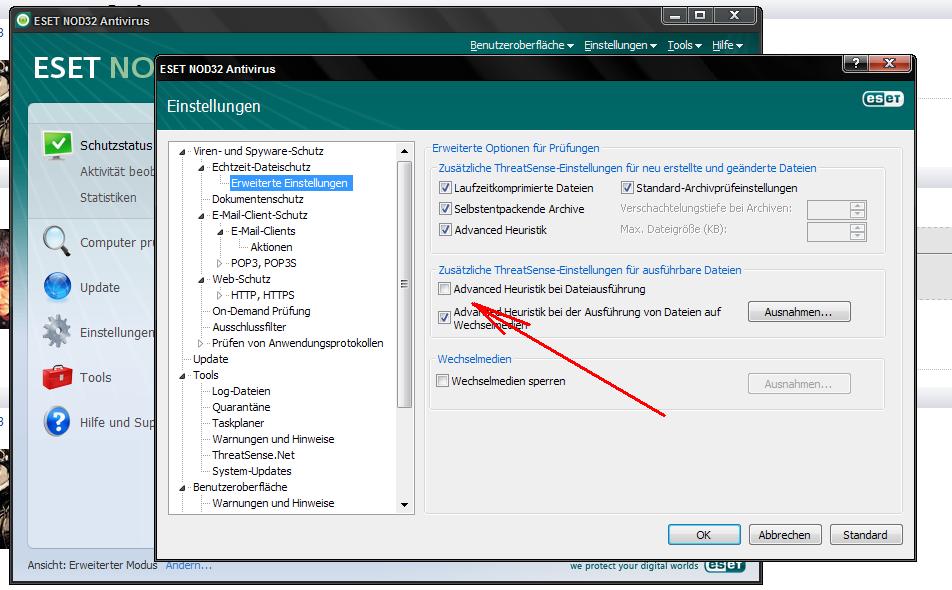Open the Benutzeroberfläche menu
The image size is (952, 590).
tap(521, 45)
